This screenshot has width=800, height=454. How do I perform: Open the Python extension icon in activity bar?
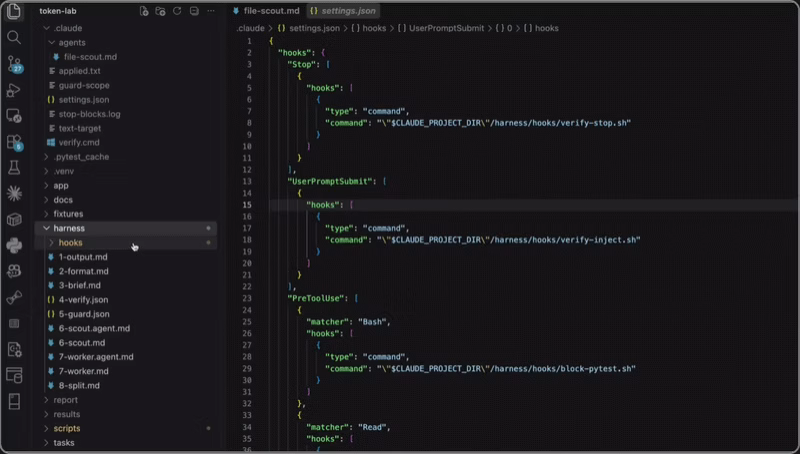(x=14, y=245)
